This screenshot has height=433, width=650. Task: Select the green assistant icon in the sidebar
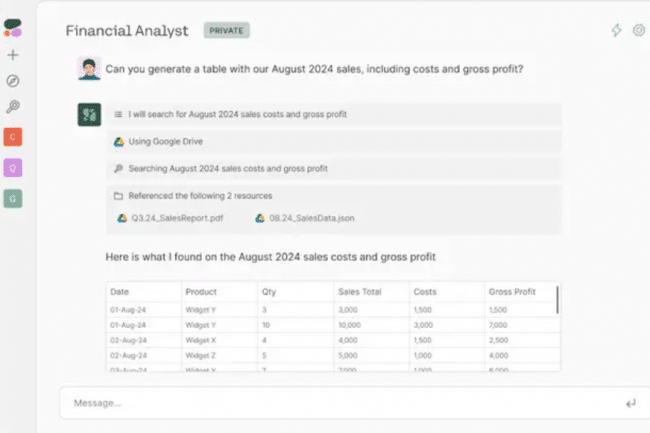point(13,199)
